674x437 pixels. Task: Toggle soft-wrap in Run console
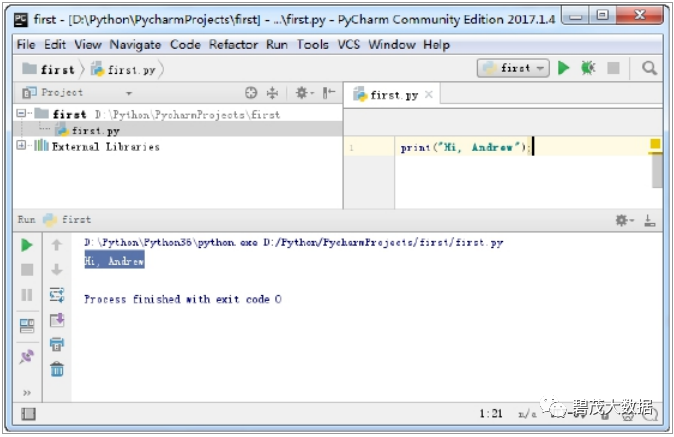click(x=57, y=295)
